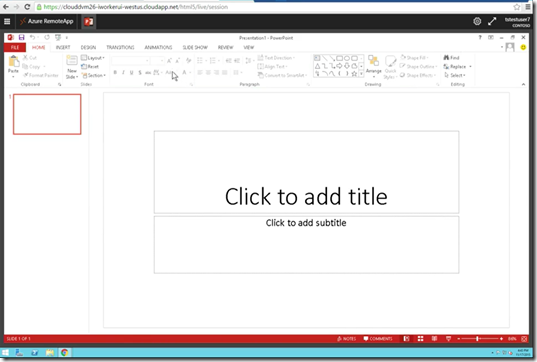The image size is (537, 362).
Task: Open Shape Effects dropdown
Action: coord(417,75)
